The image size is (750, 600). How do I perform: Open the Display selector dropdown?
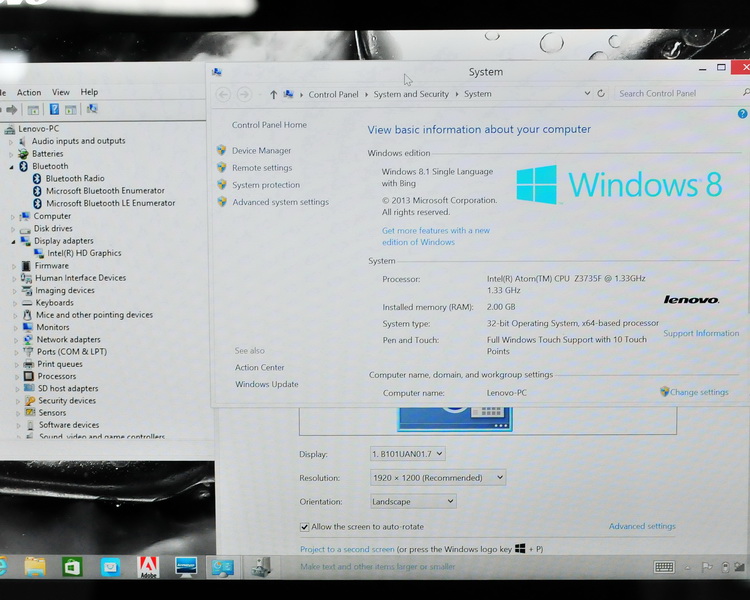pyautogui.click(x=408, y=454)
